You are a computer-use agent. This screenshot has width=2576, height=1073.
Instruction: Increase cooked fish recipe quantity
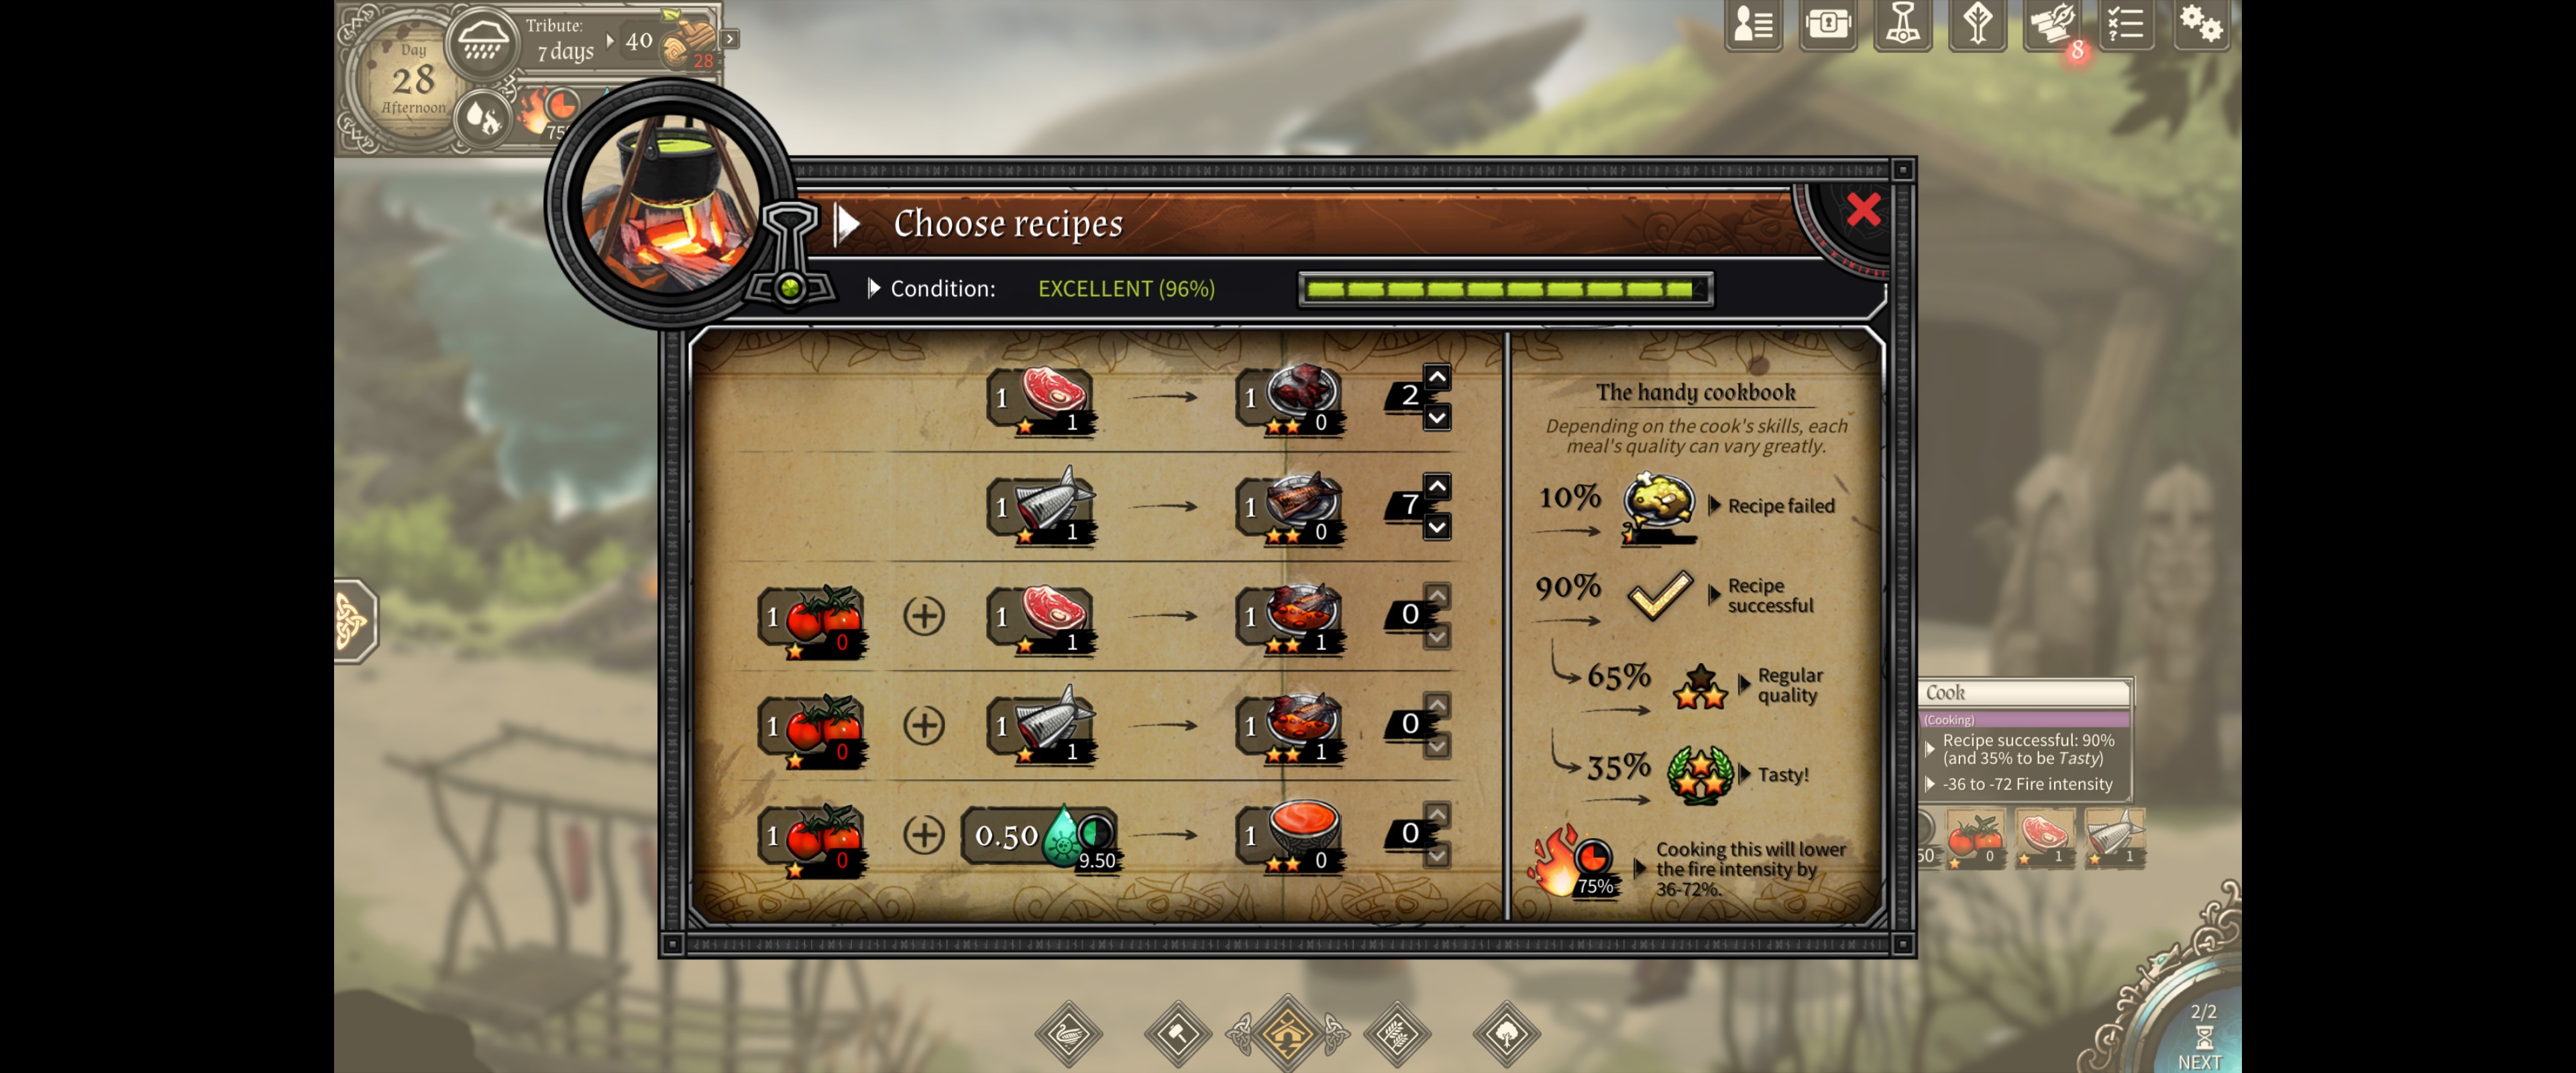pyautogui.click(x=1437, y=486)
